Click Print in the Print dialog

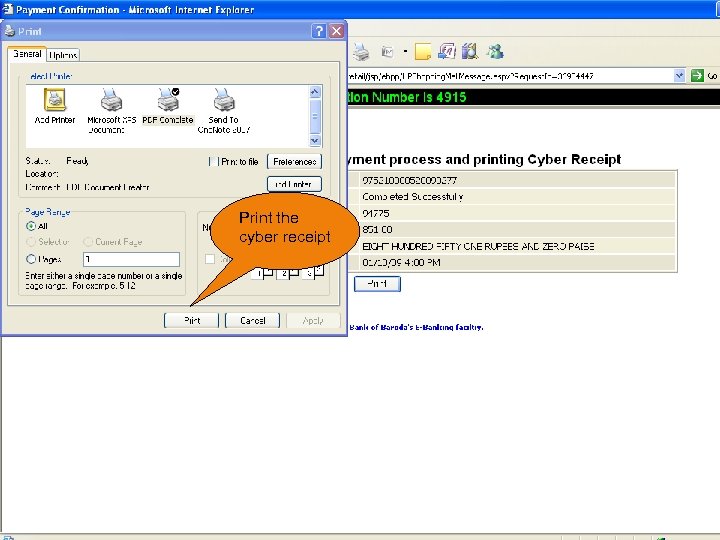click(x=191, y=321)
